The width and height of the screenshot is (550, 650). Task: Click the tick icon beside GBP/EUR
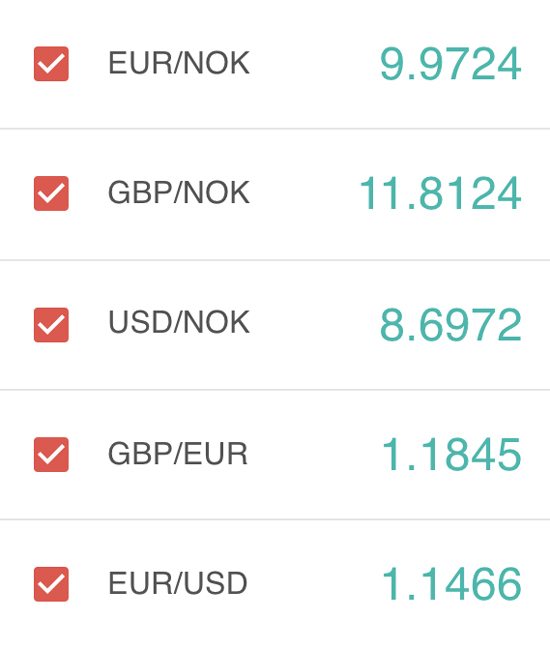[51, 454]
